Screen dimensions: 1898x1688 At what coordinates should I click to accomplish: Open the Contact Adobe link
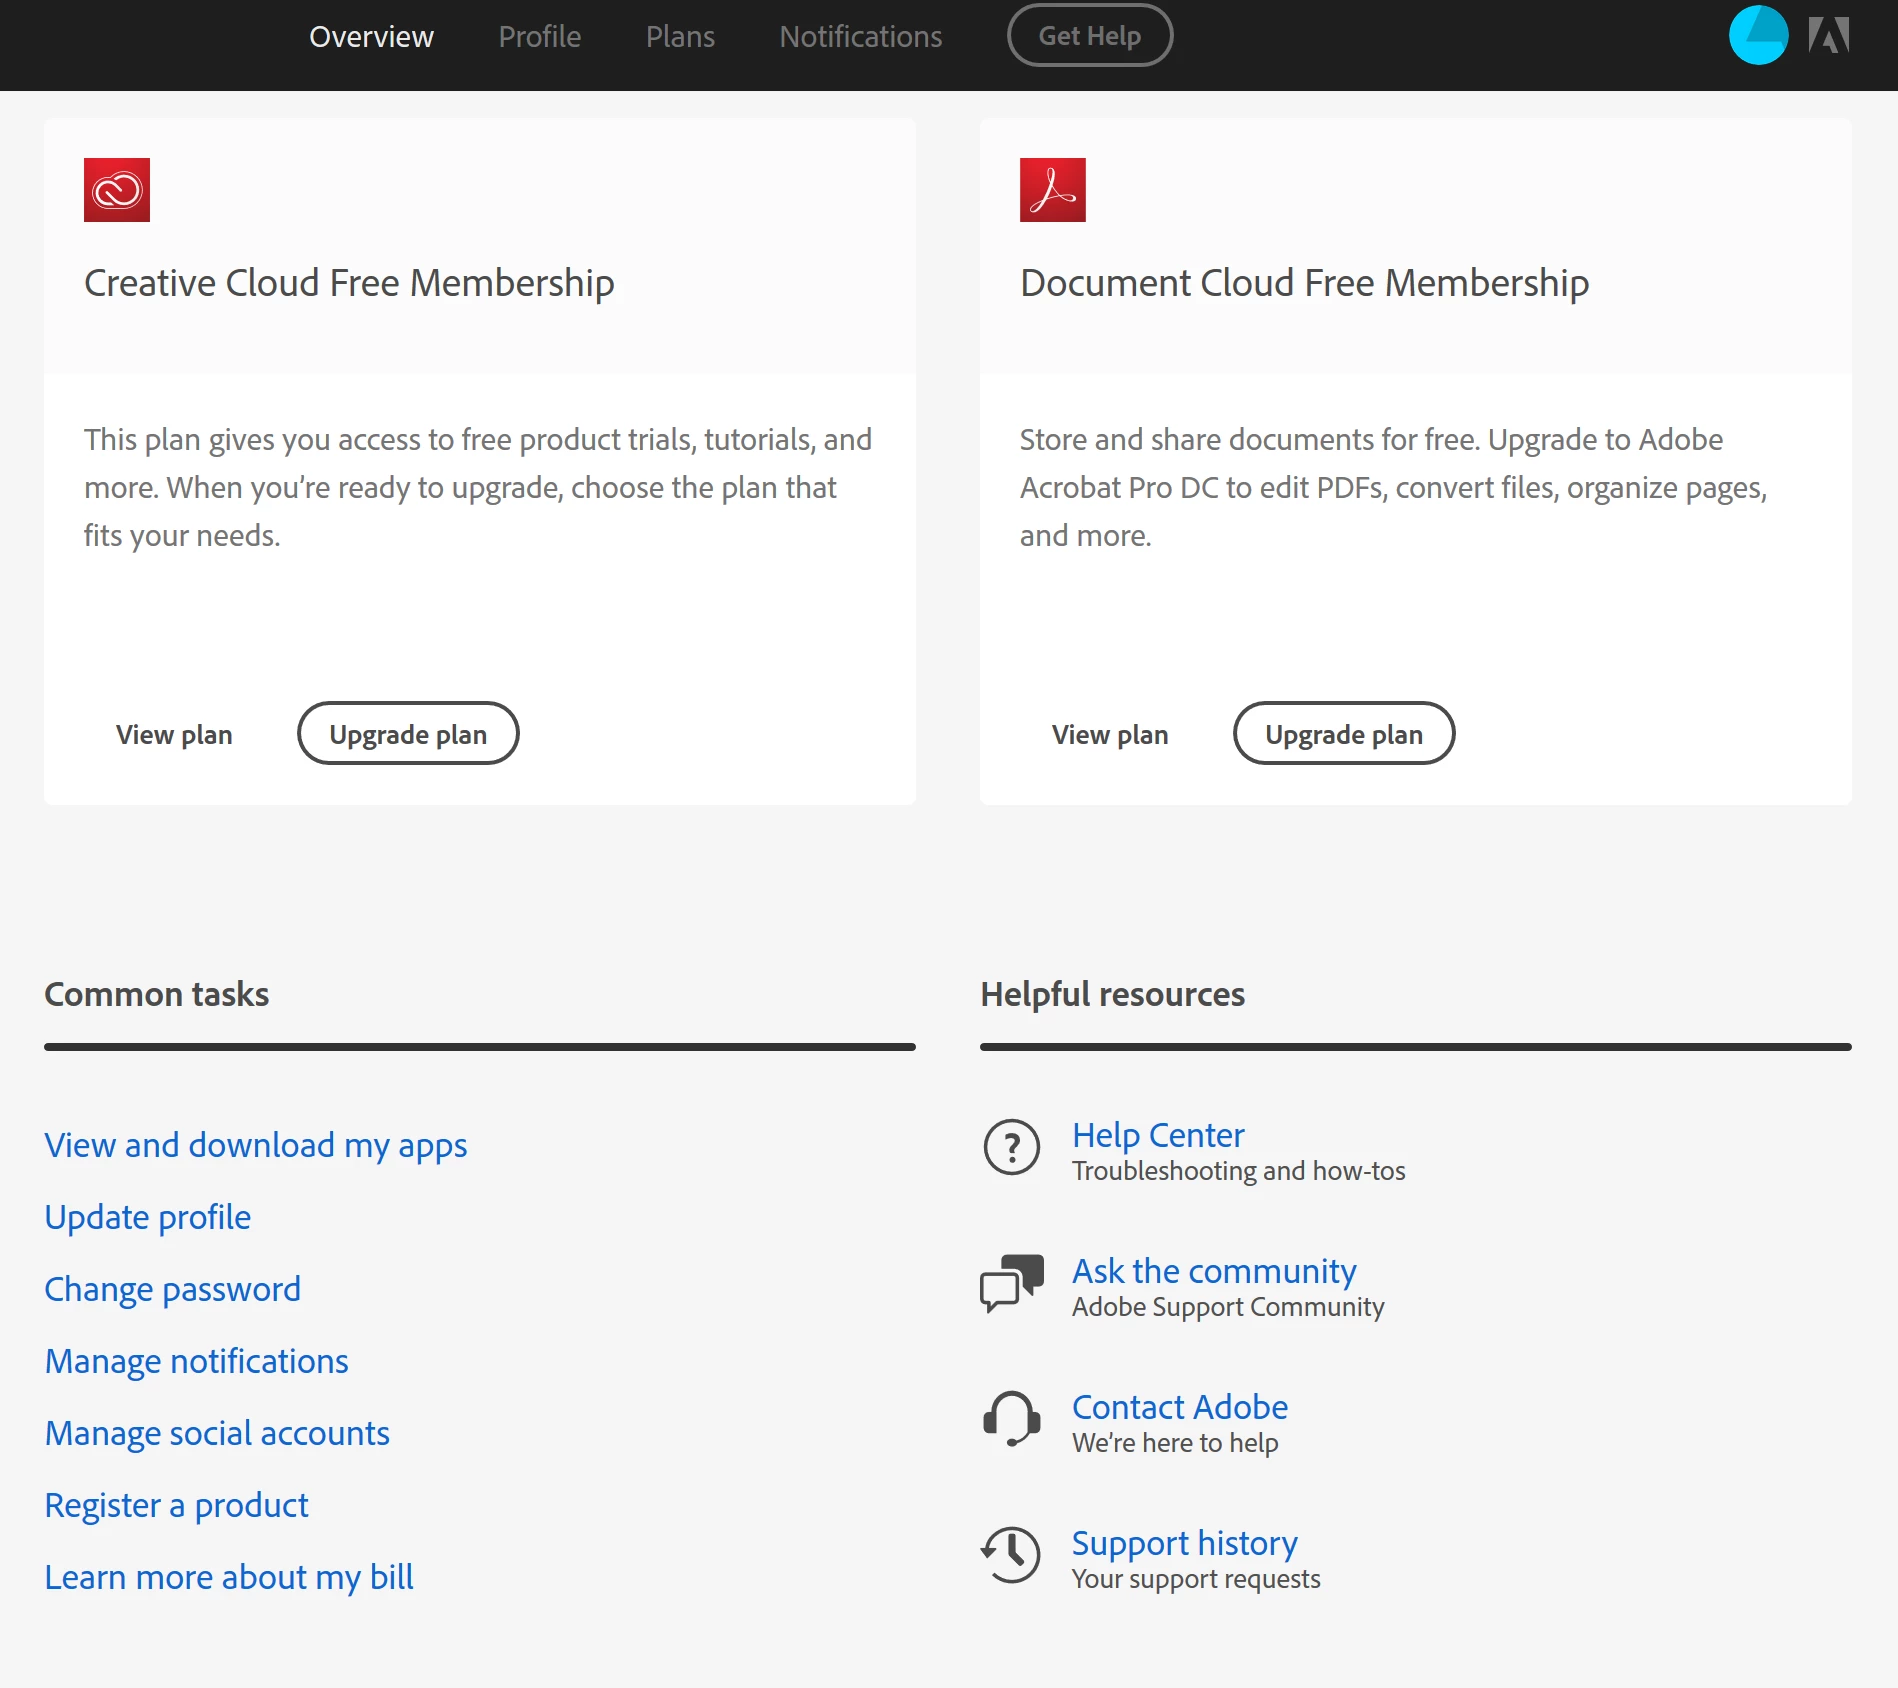[x=1180, y=1407]
